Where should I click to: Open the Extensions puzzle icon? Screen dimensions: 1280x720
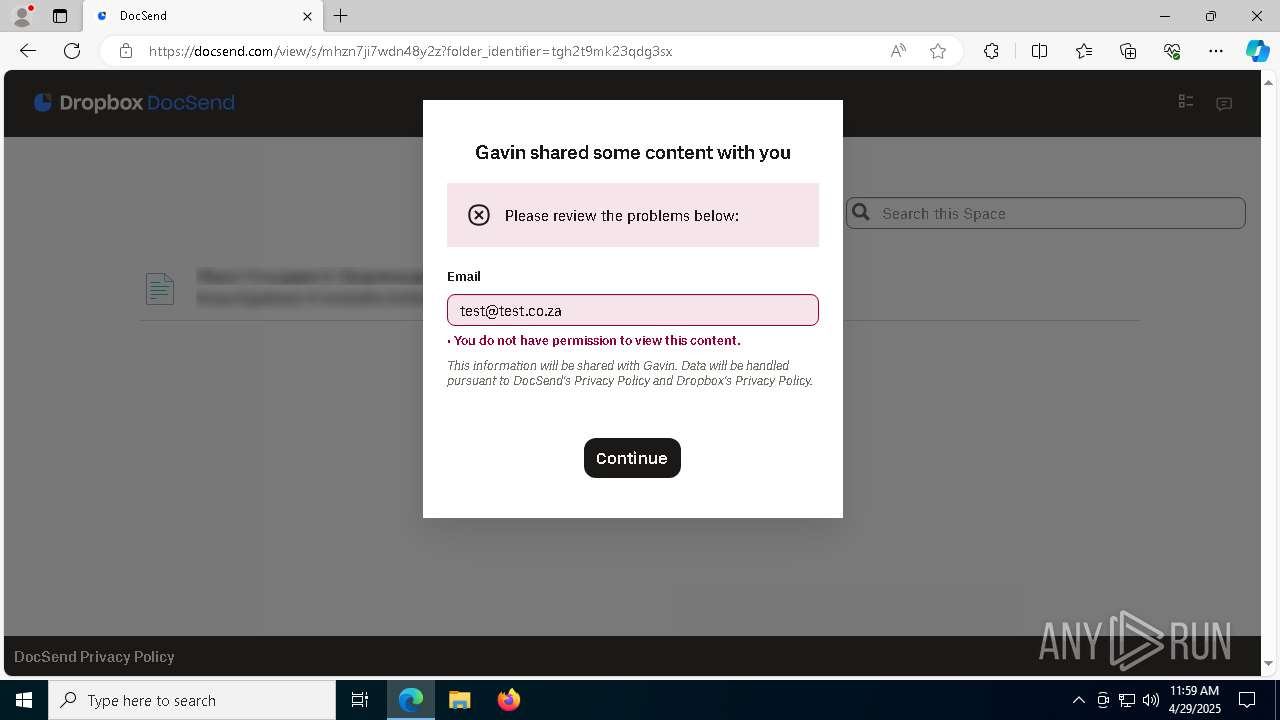pyautogui.click(x=991, y=51)
